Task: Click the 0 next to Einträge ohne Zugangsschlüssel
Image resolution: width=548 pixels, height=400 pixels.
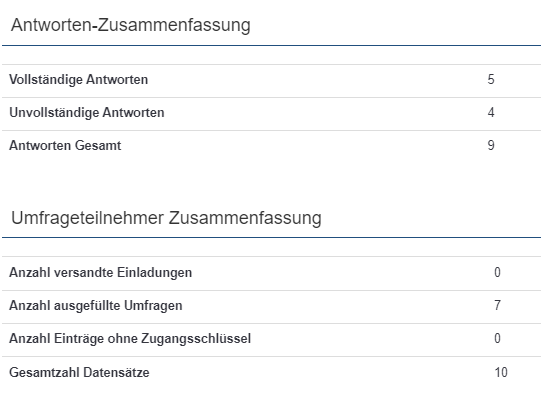Action: click(x=497, y=338)
